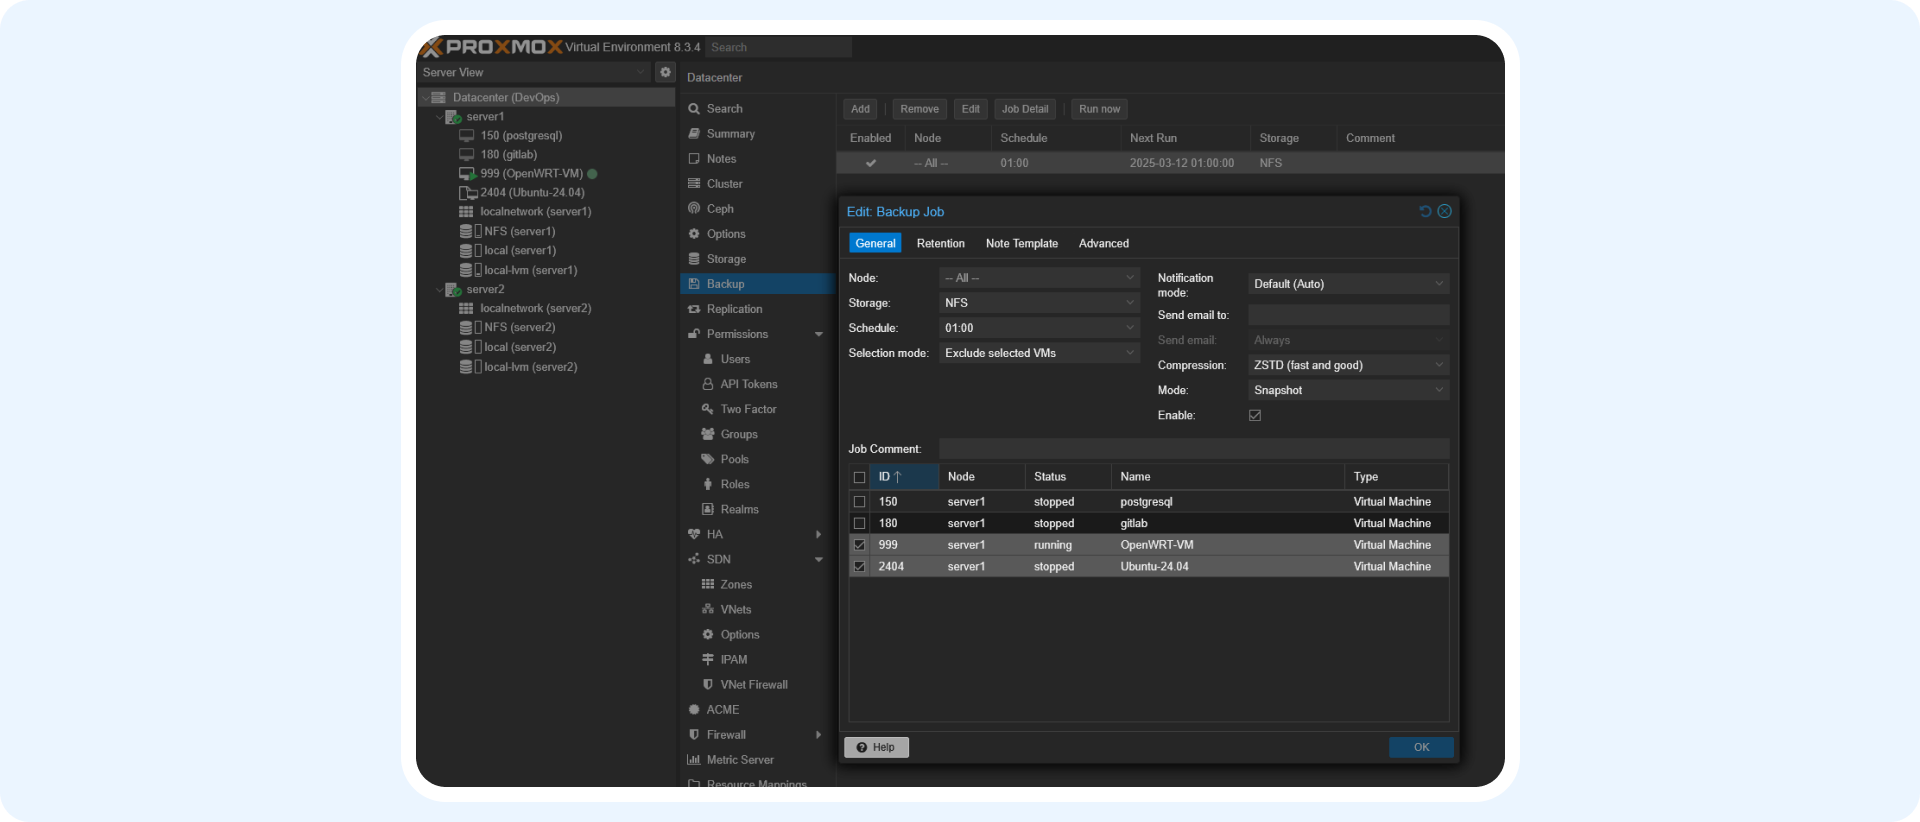Open the Advanced tab

pos(1103,243)
